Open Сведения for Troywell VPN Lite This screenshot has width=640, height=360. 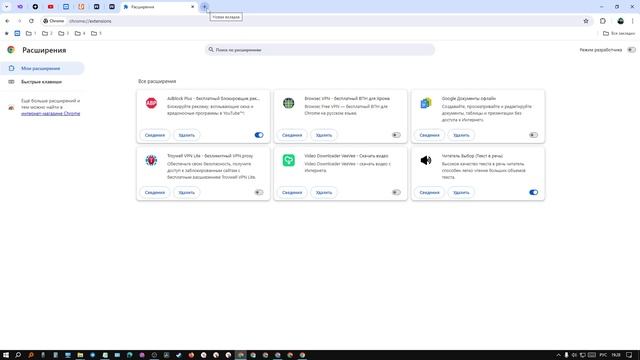155,192
